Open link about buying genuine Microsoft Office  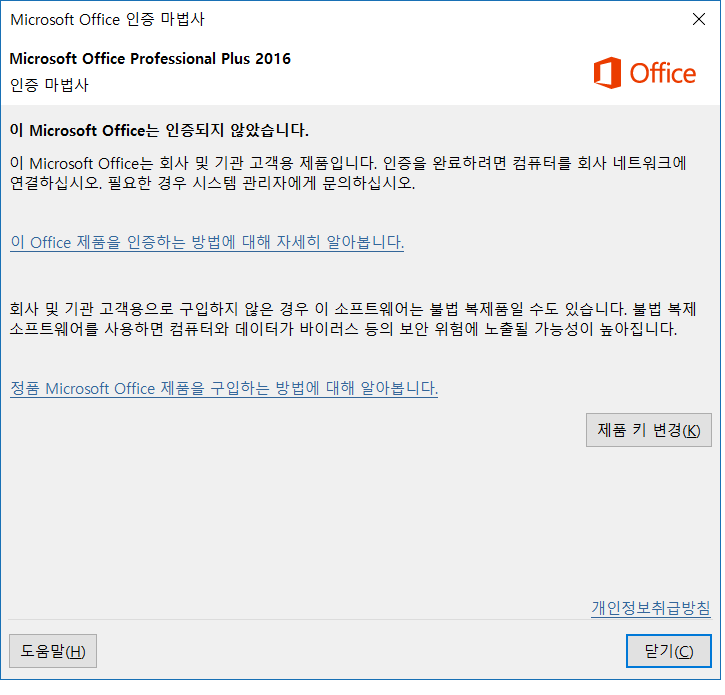[x=224, y=388]
